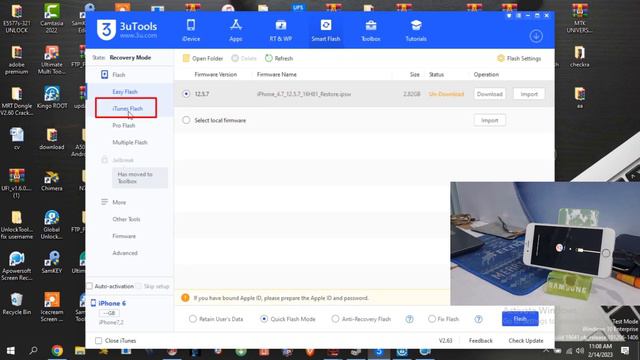Open help icon beside Fix Flash

click(x=478, y=319)
